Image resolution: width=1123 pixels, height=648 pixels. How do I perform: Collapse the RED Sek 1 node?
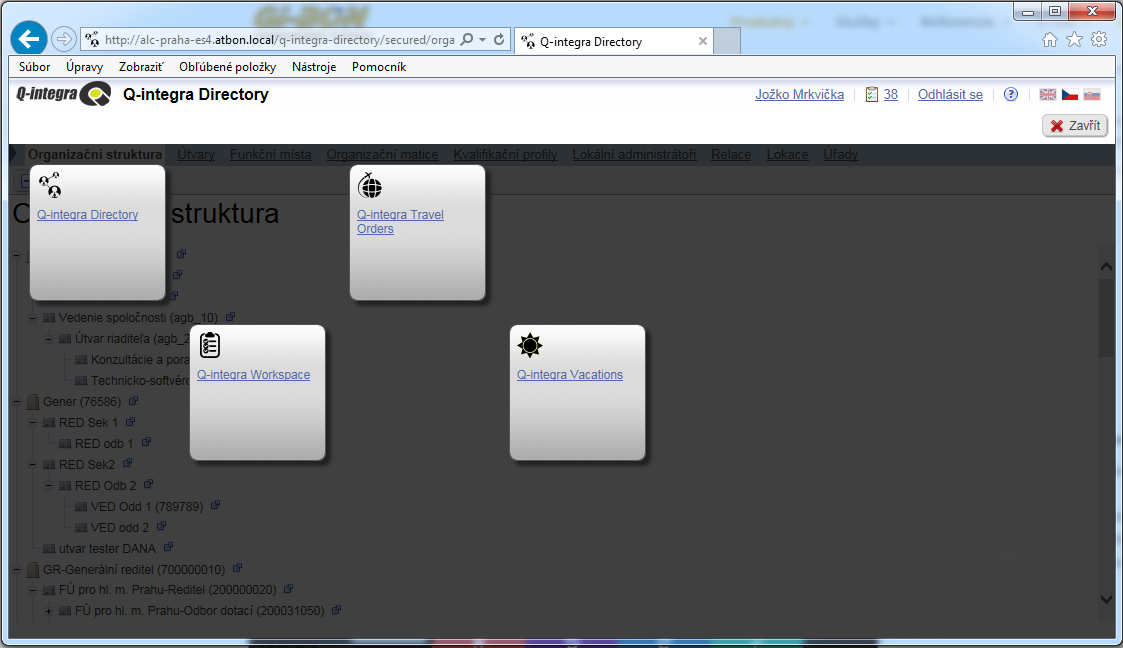33,422
